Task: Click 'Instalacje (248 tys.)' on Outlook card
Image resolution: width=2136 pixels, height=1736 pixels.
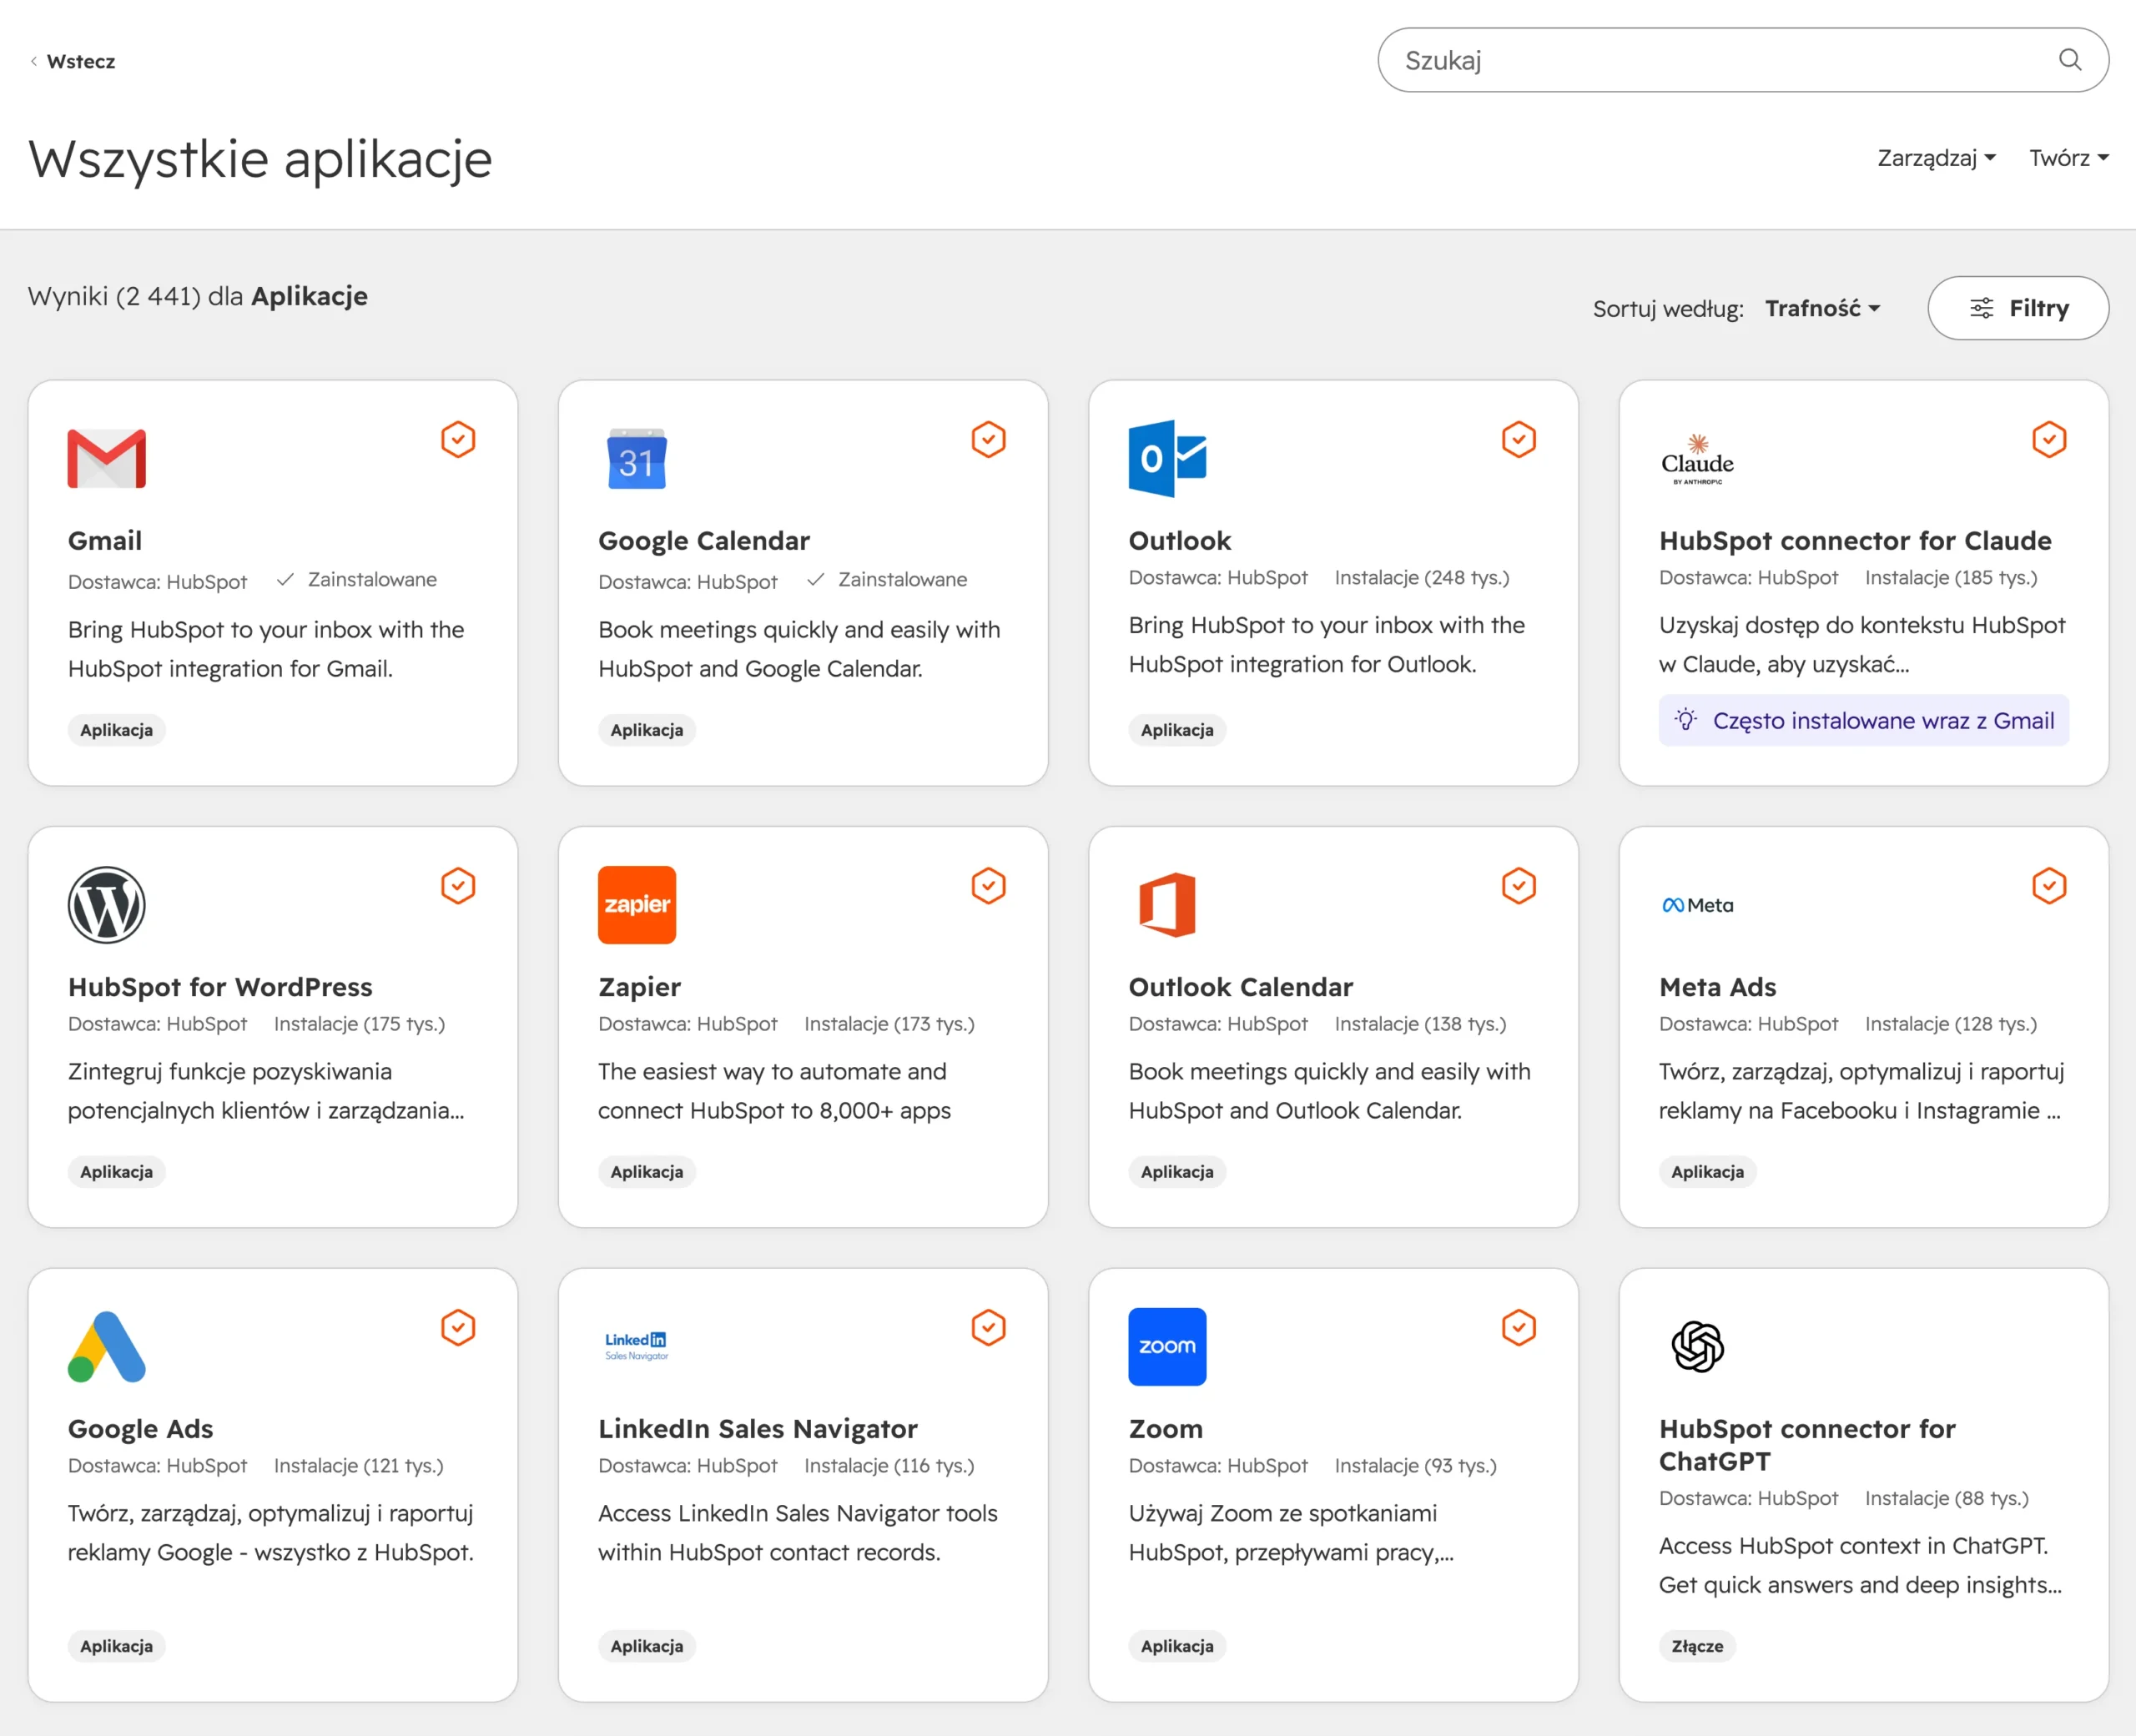Action: tap(1422, 577)
